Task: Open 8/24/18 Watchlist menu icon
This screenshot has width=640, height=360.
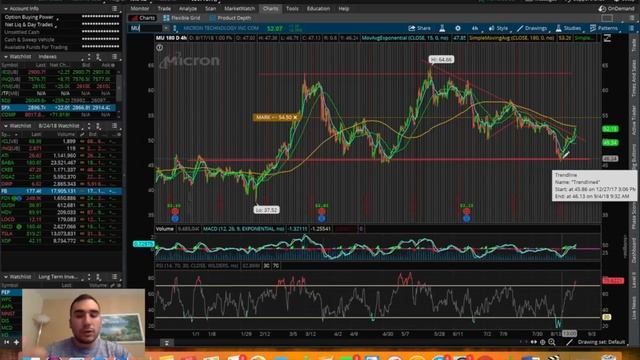Action: point(115,126)
